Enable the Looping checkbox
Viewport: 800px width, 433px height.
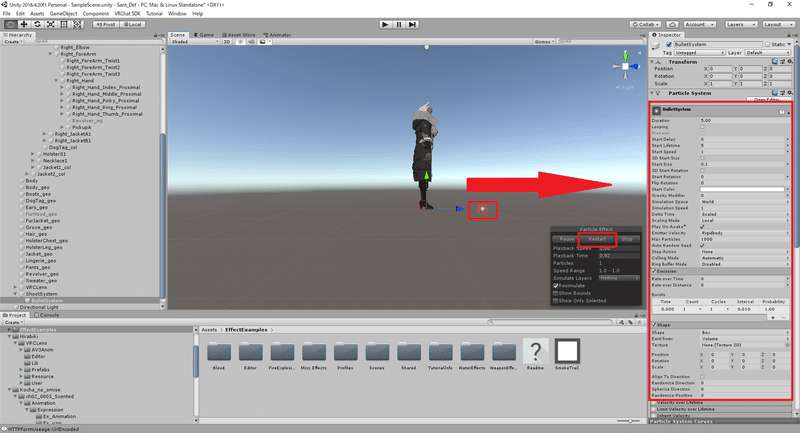703,127
